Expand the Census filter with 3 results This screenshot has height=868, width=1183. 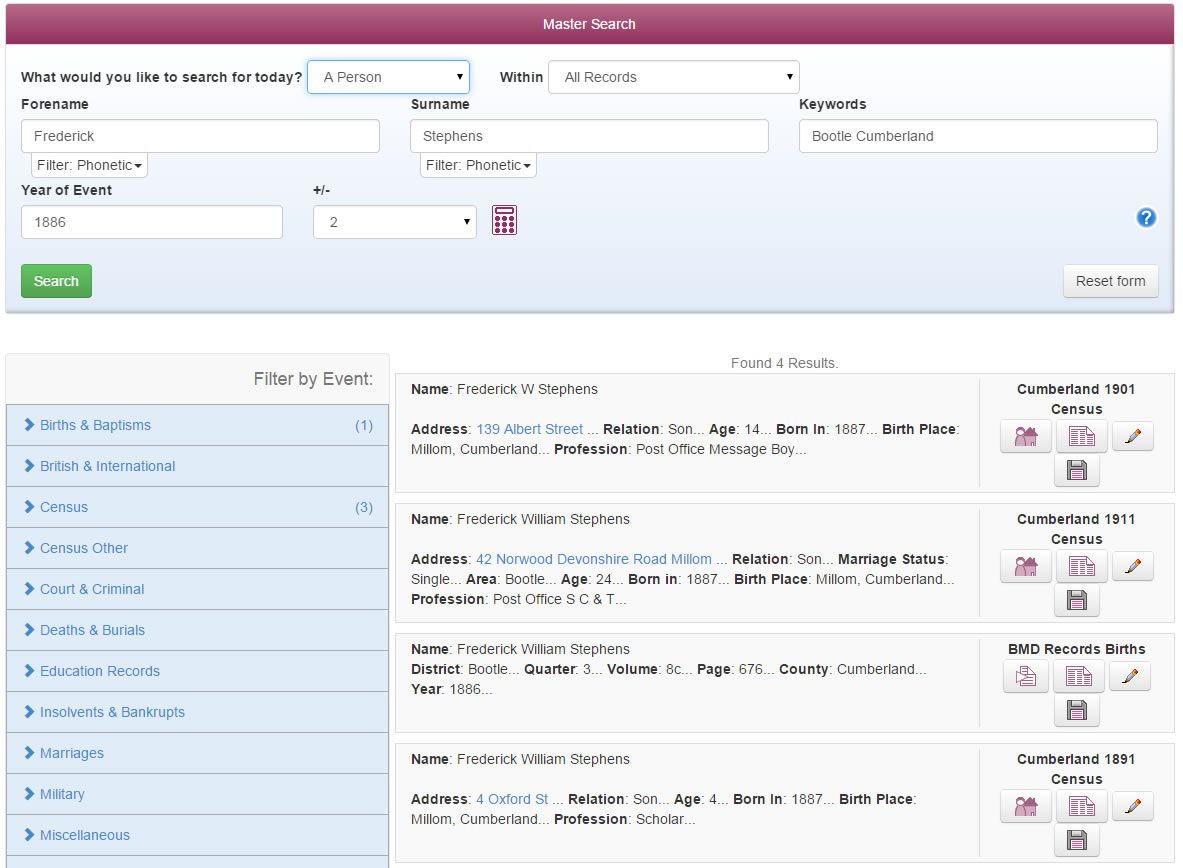(198, 507)
